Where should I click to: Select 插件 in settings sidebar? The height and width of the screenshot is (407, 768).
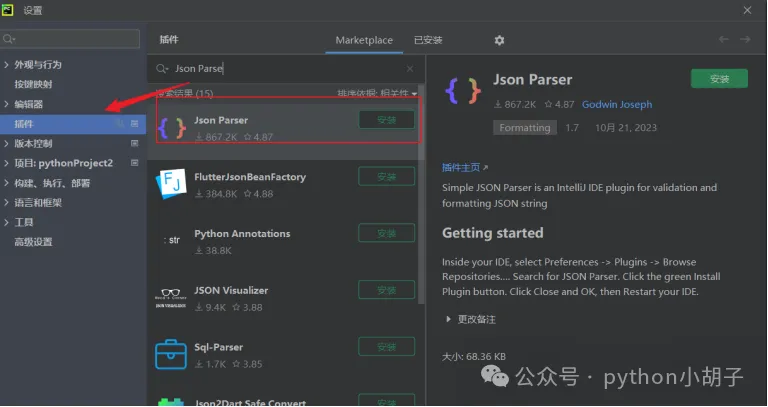click(x=73, y=124)
